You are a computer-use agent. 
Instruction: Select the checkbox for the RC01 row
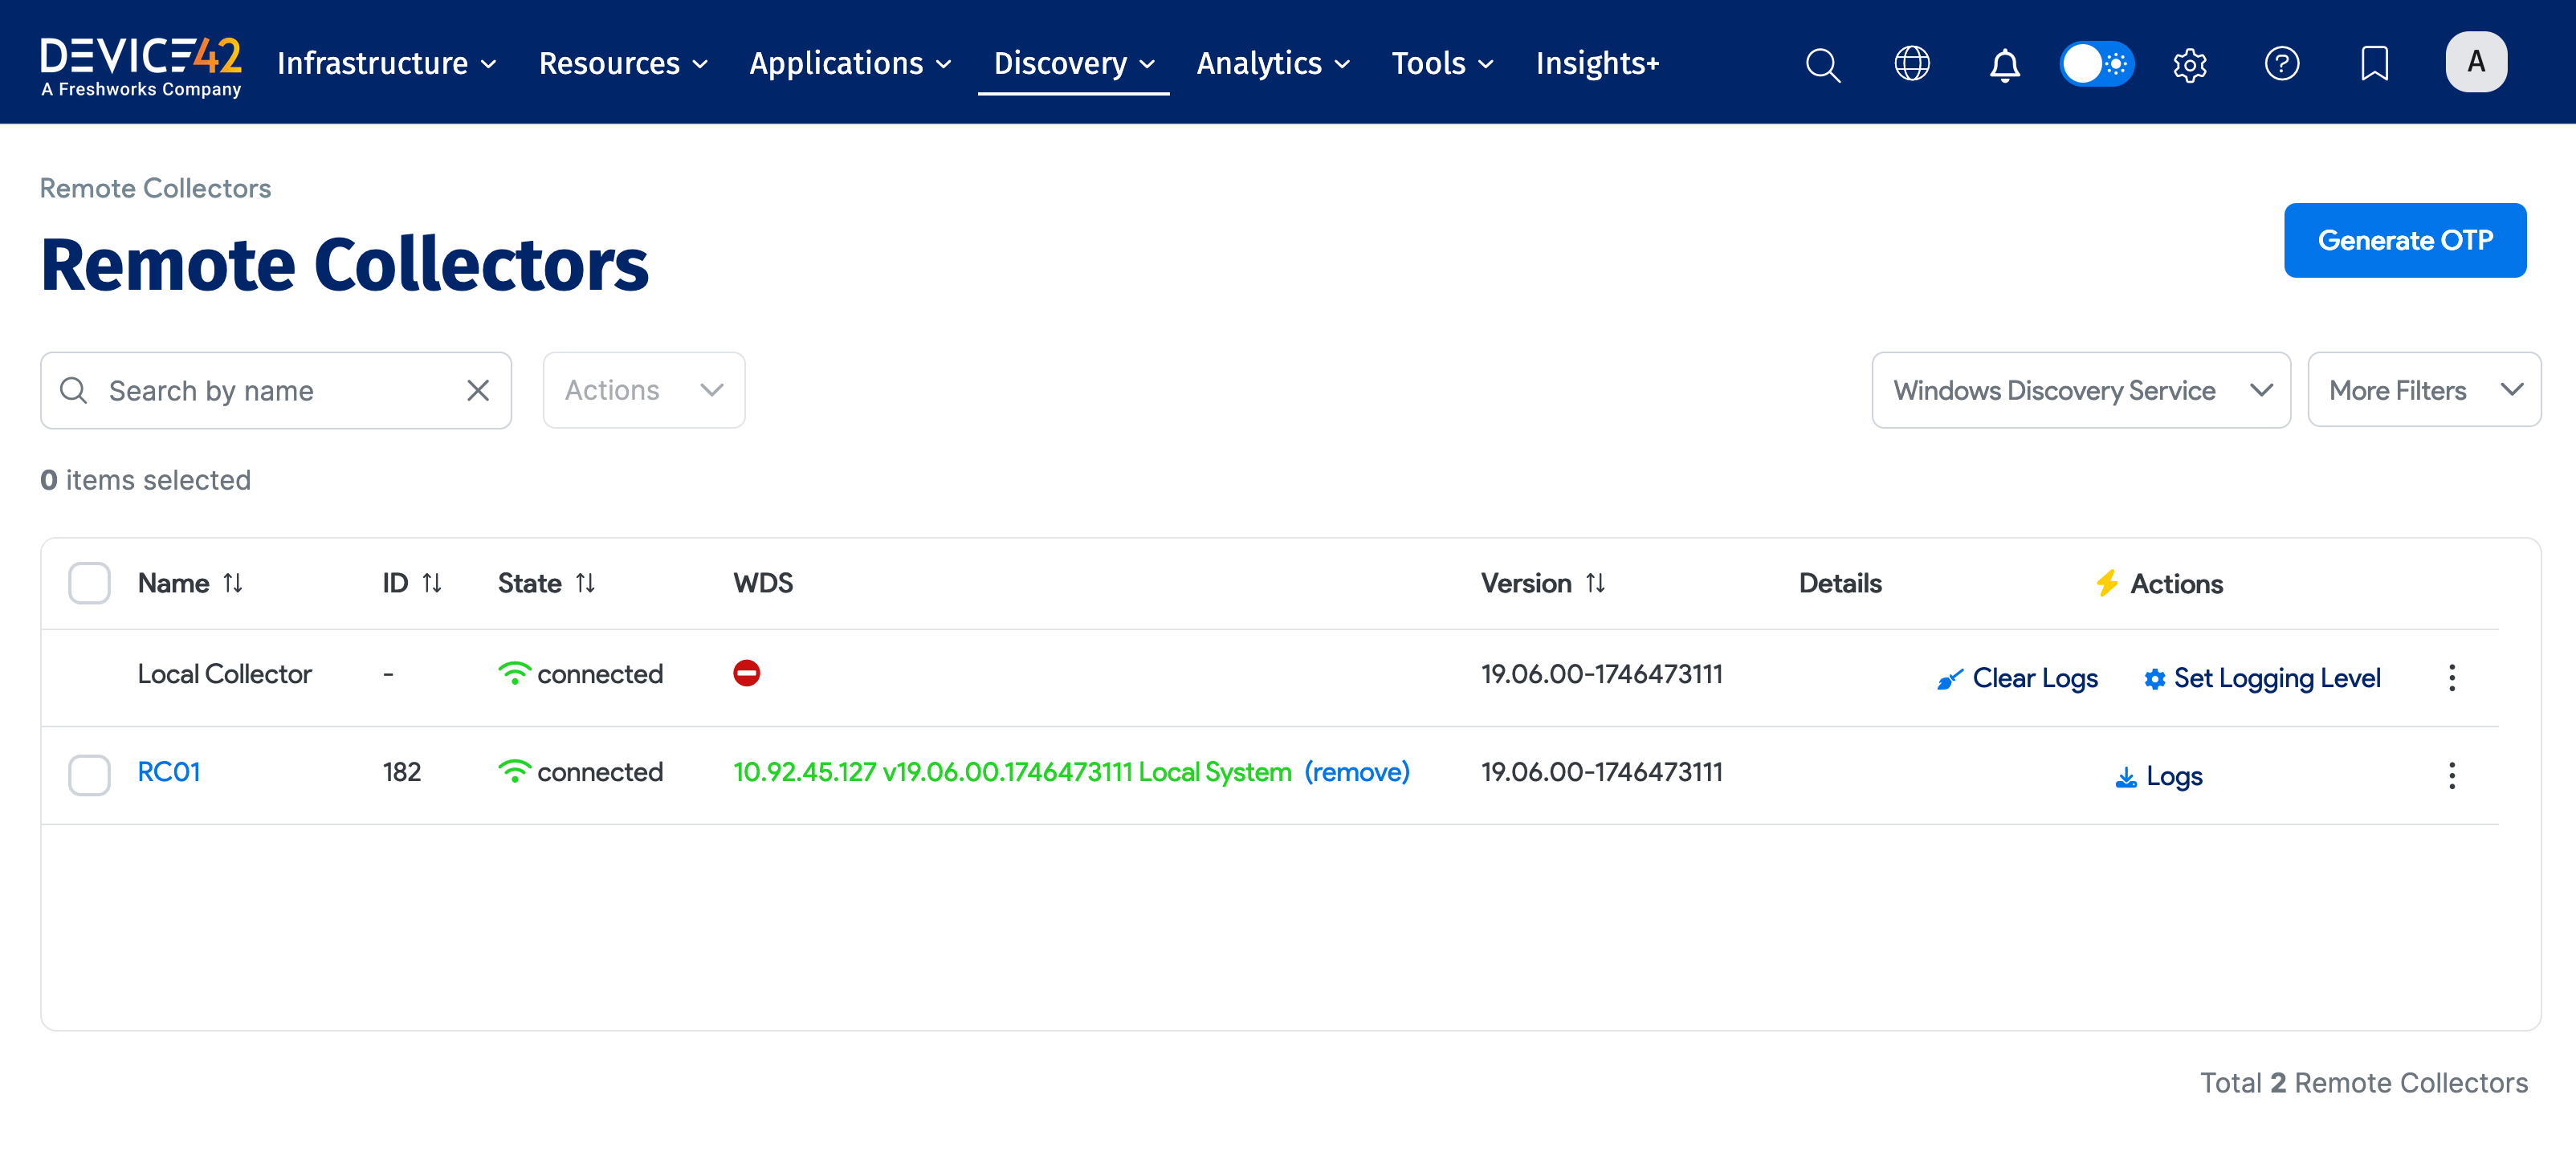[89, 774]
